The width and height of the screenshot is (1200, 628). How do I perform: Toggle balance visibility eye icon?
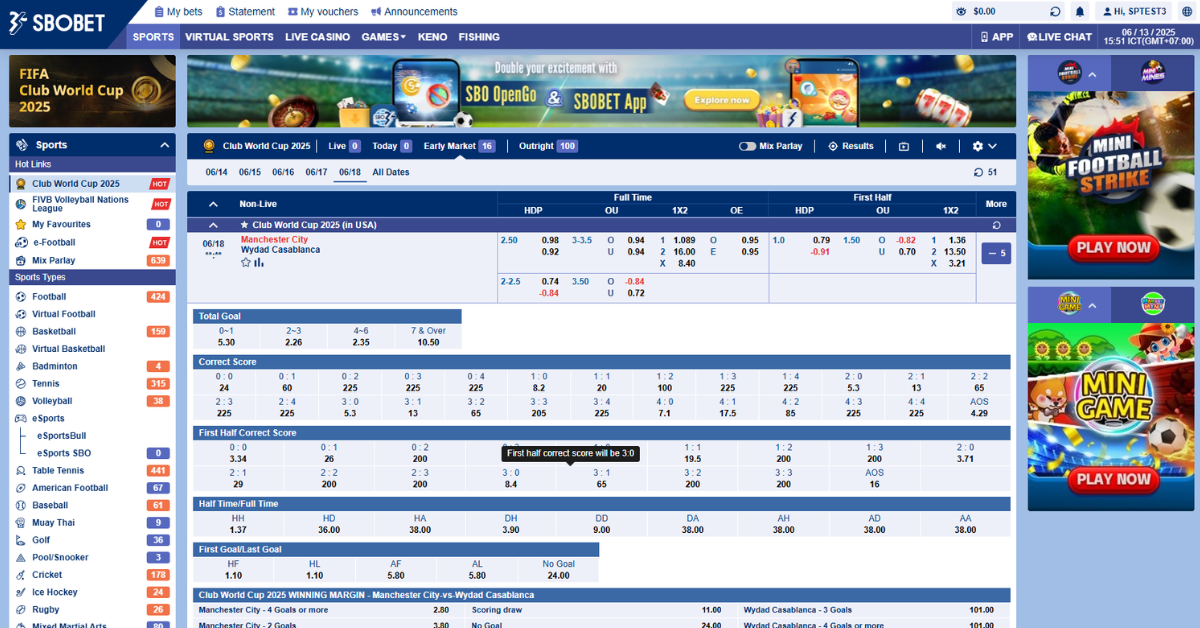(961, 12)
